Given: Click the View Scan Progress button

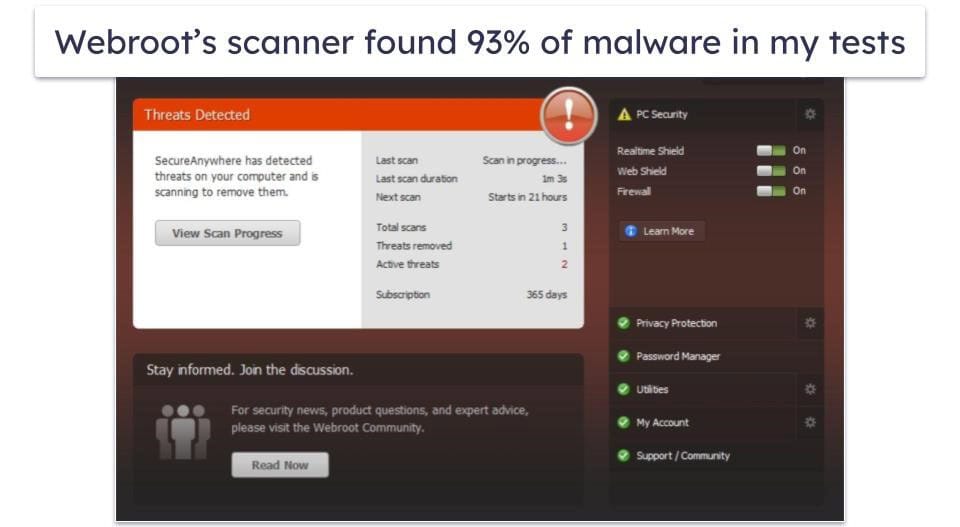Looking at the screenshot, I should [228, 233].
